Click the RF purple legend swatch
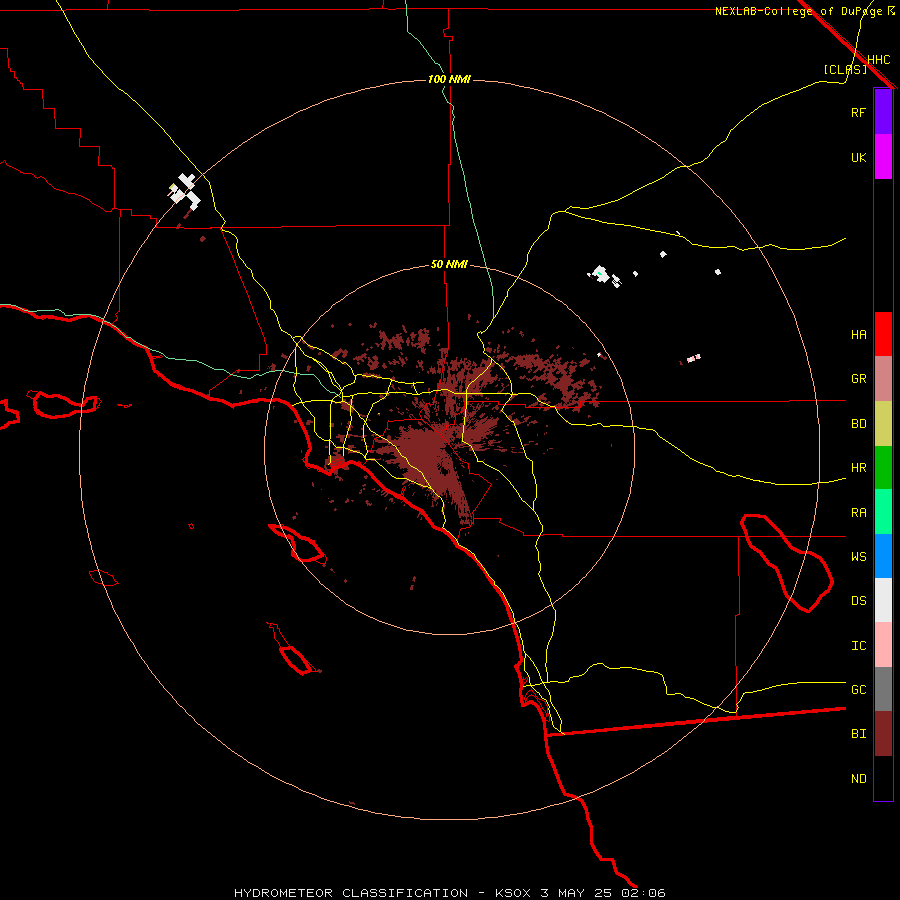Viewport: 900px width, 900px height. tap(883, 112)
